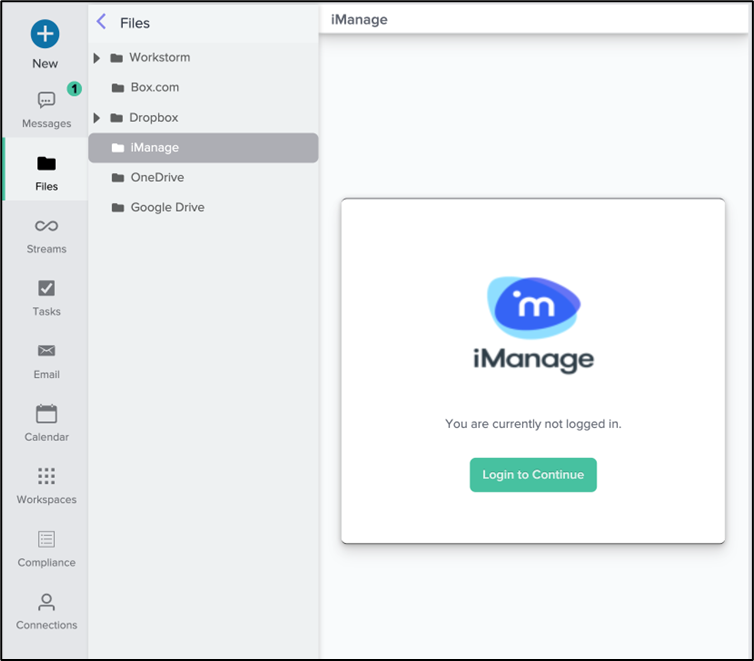Click the Streams label in sidebar
The image size is (754, 661).
click(x=46, y=249)
